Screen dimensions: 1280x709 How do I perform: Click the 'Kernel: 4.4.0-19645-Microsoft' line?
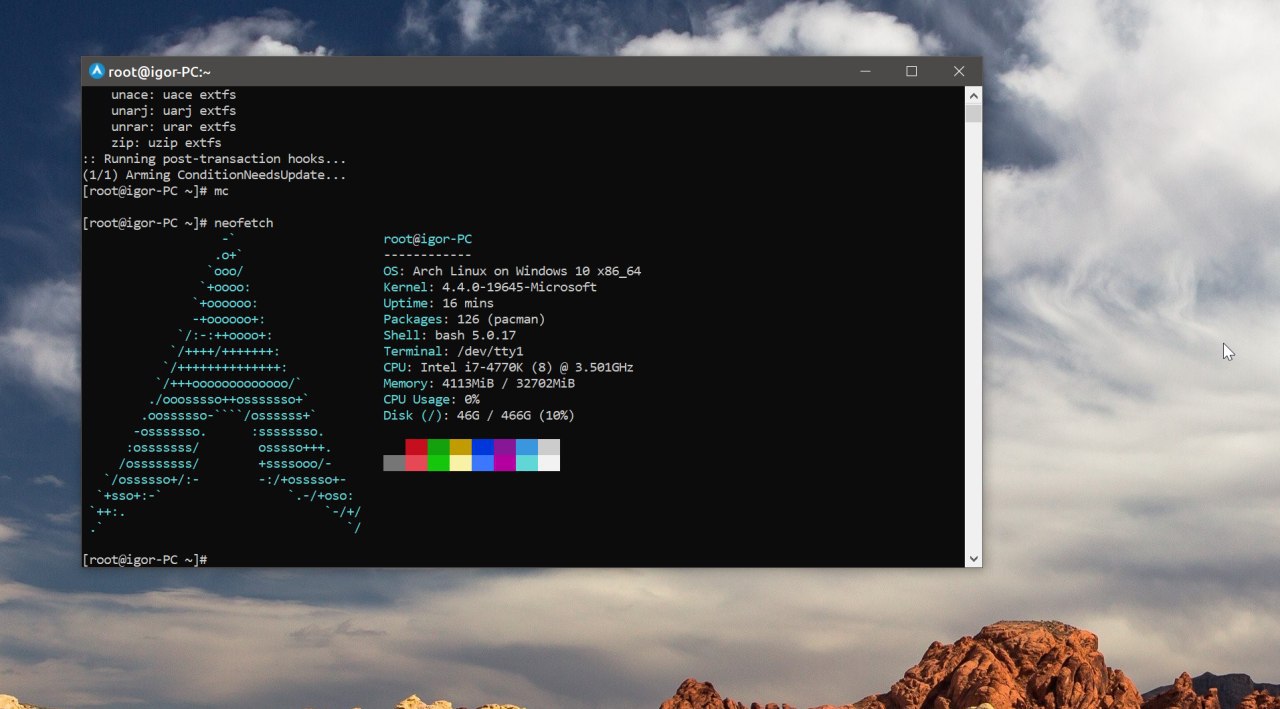click(x=490, y=287)
